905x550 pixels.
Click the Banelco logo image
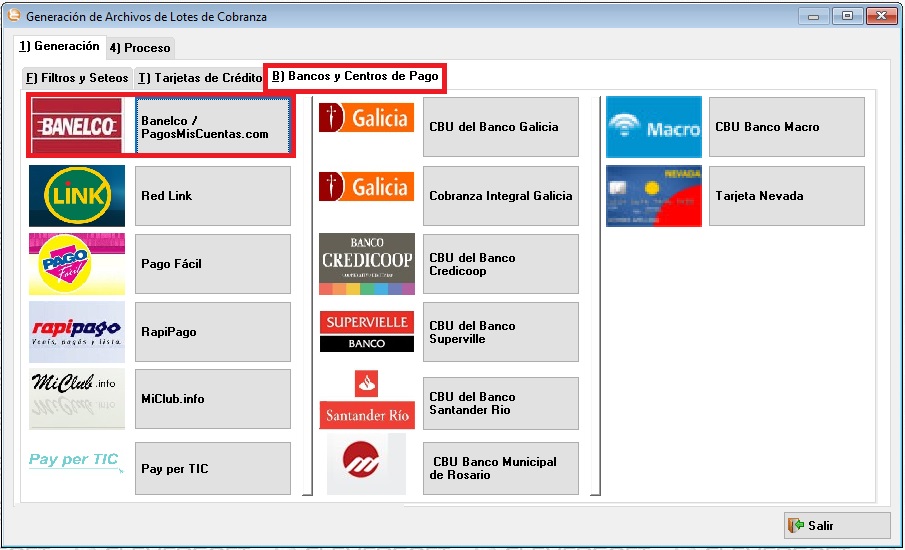point(78,126)
